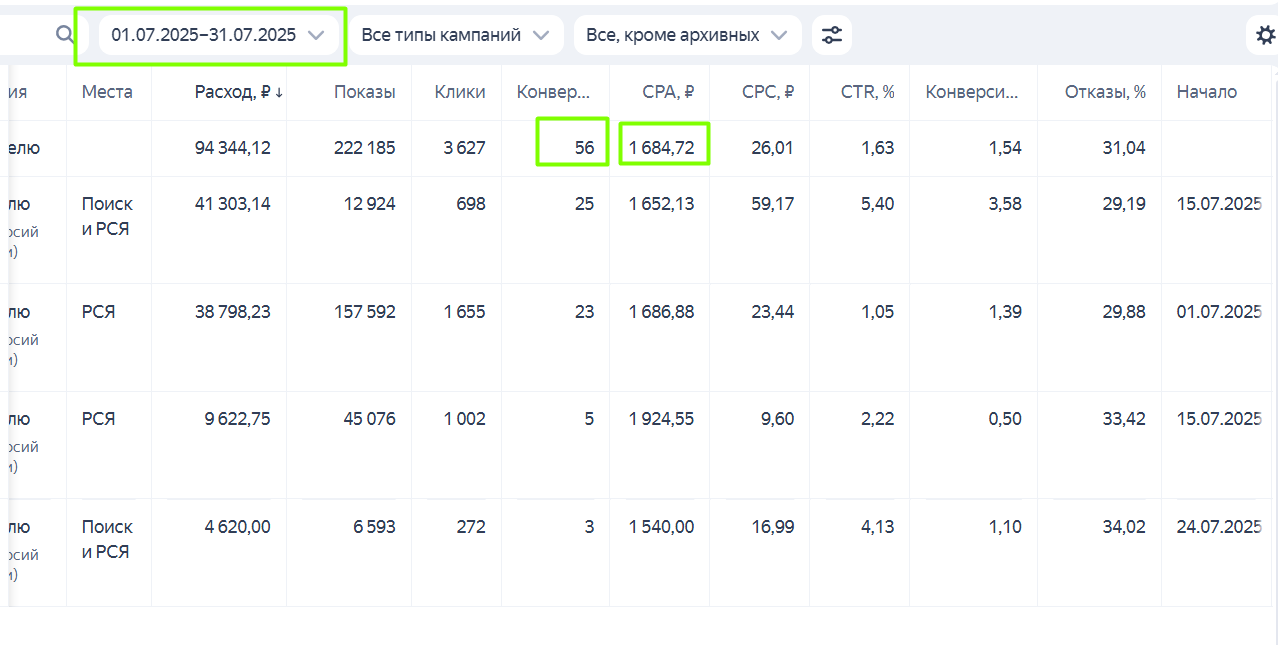Expand the "Все, кроме архивных" status filter
The height and width of the screenshot is (645, 1278).
click(x=686, y=35)
